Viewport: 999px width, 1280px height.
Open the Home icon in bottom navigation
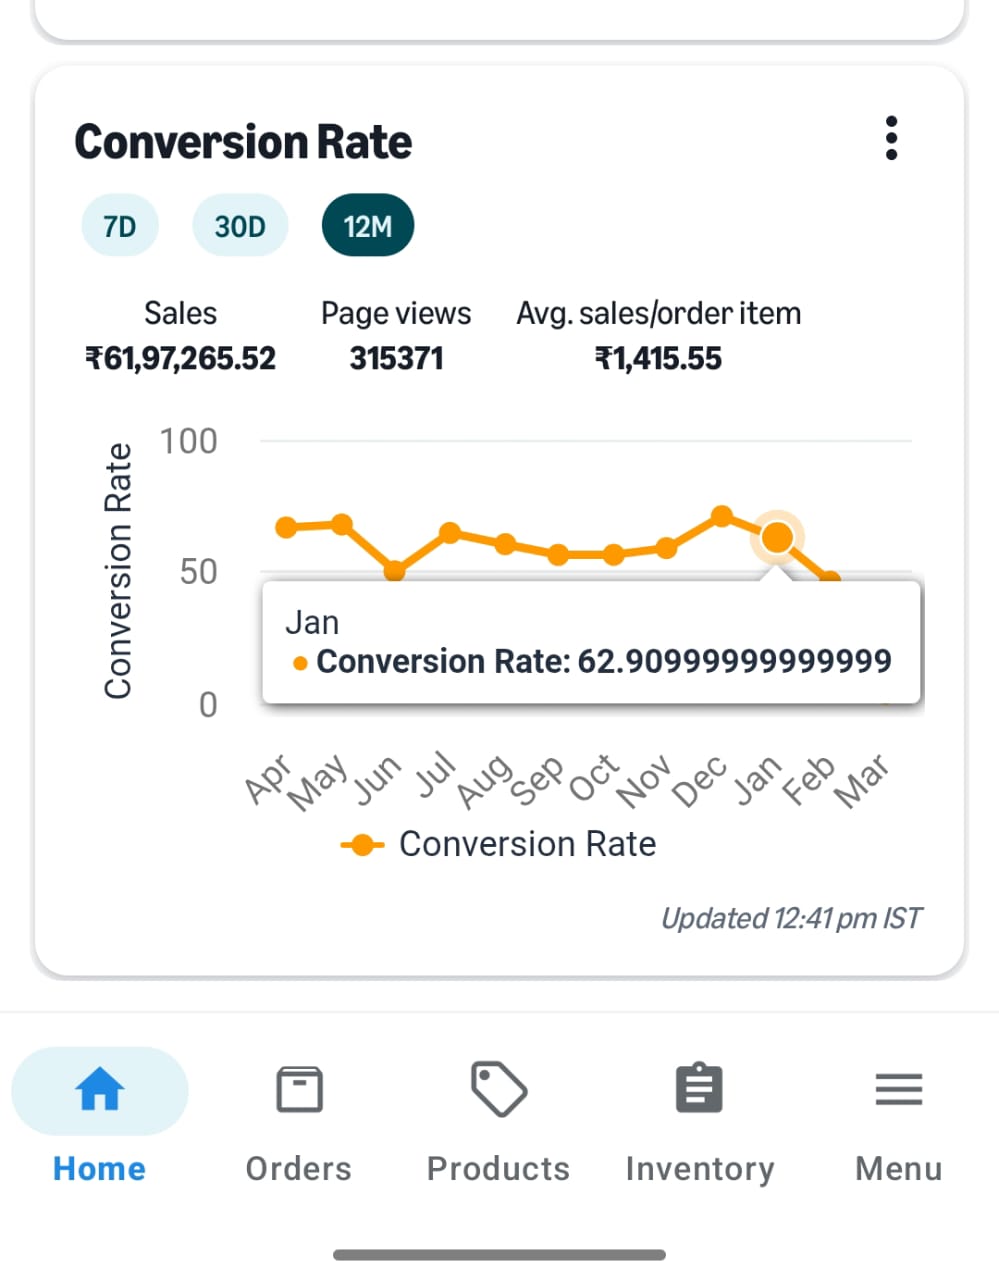click(x=99, y=1090)
